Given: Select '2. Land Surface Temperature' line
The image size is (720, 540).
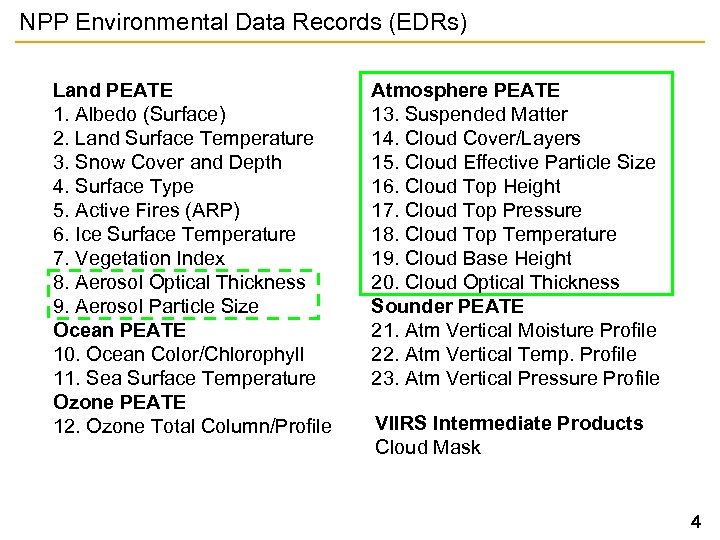Looking at the screenshot, I should [x=183, y=138].
